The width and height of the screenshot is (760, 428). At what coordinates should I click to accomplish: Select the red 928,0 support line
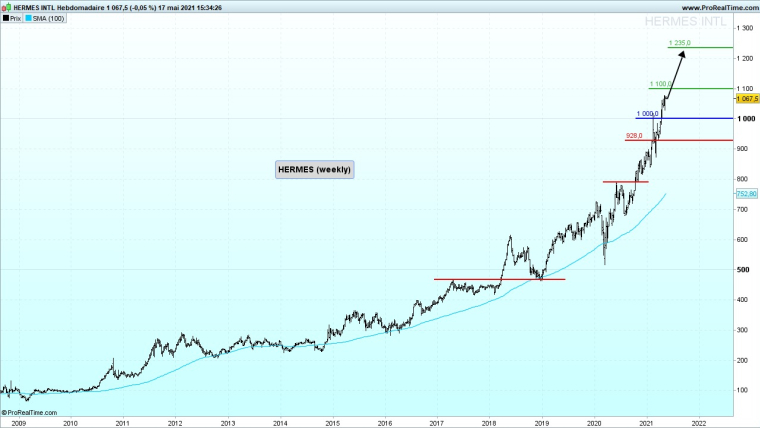coord(700,140)
